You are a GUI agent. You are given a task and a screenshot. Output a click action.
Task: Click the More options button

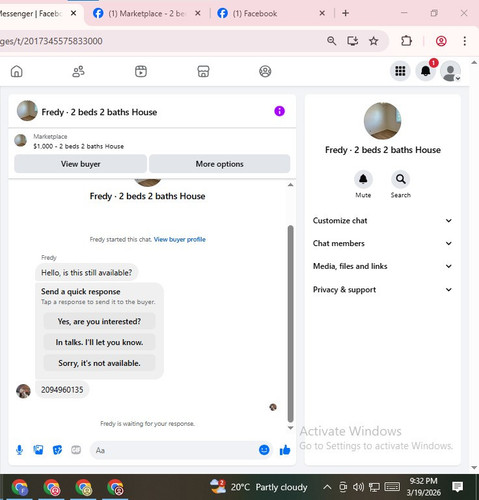point(219,164)
